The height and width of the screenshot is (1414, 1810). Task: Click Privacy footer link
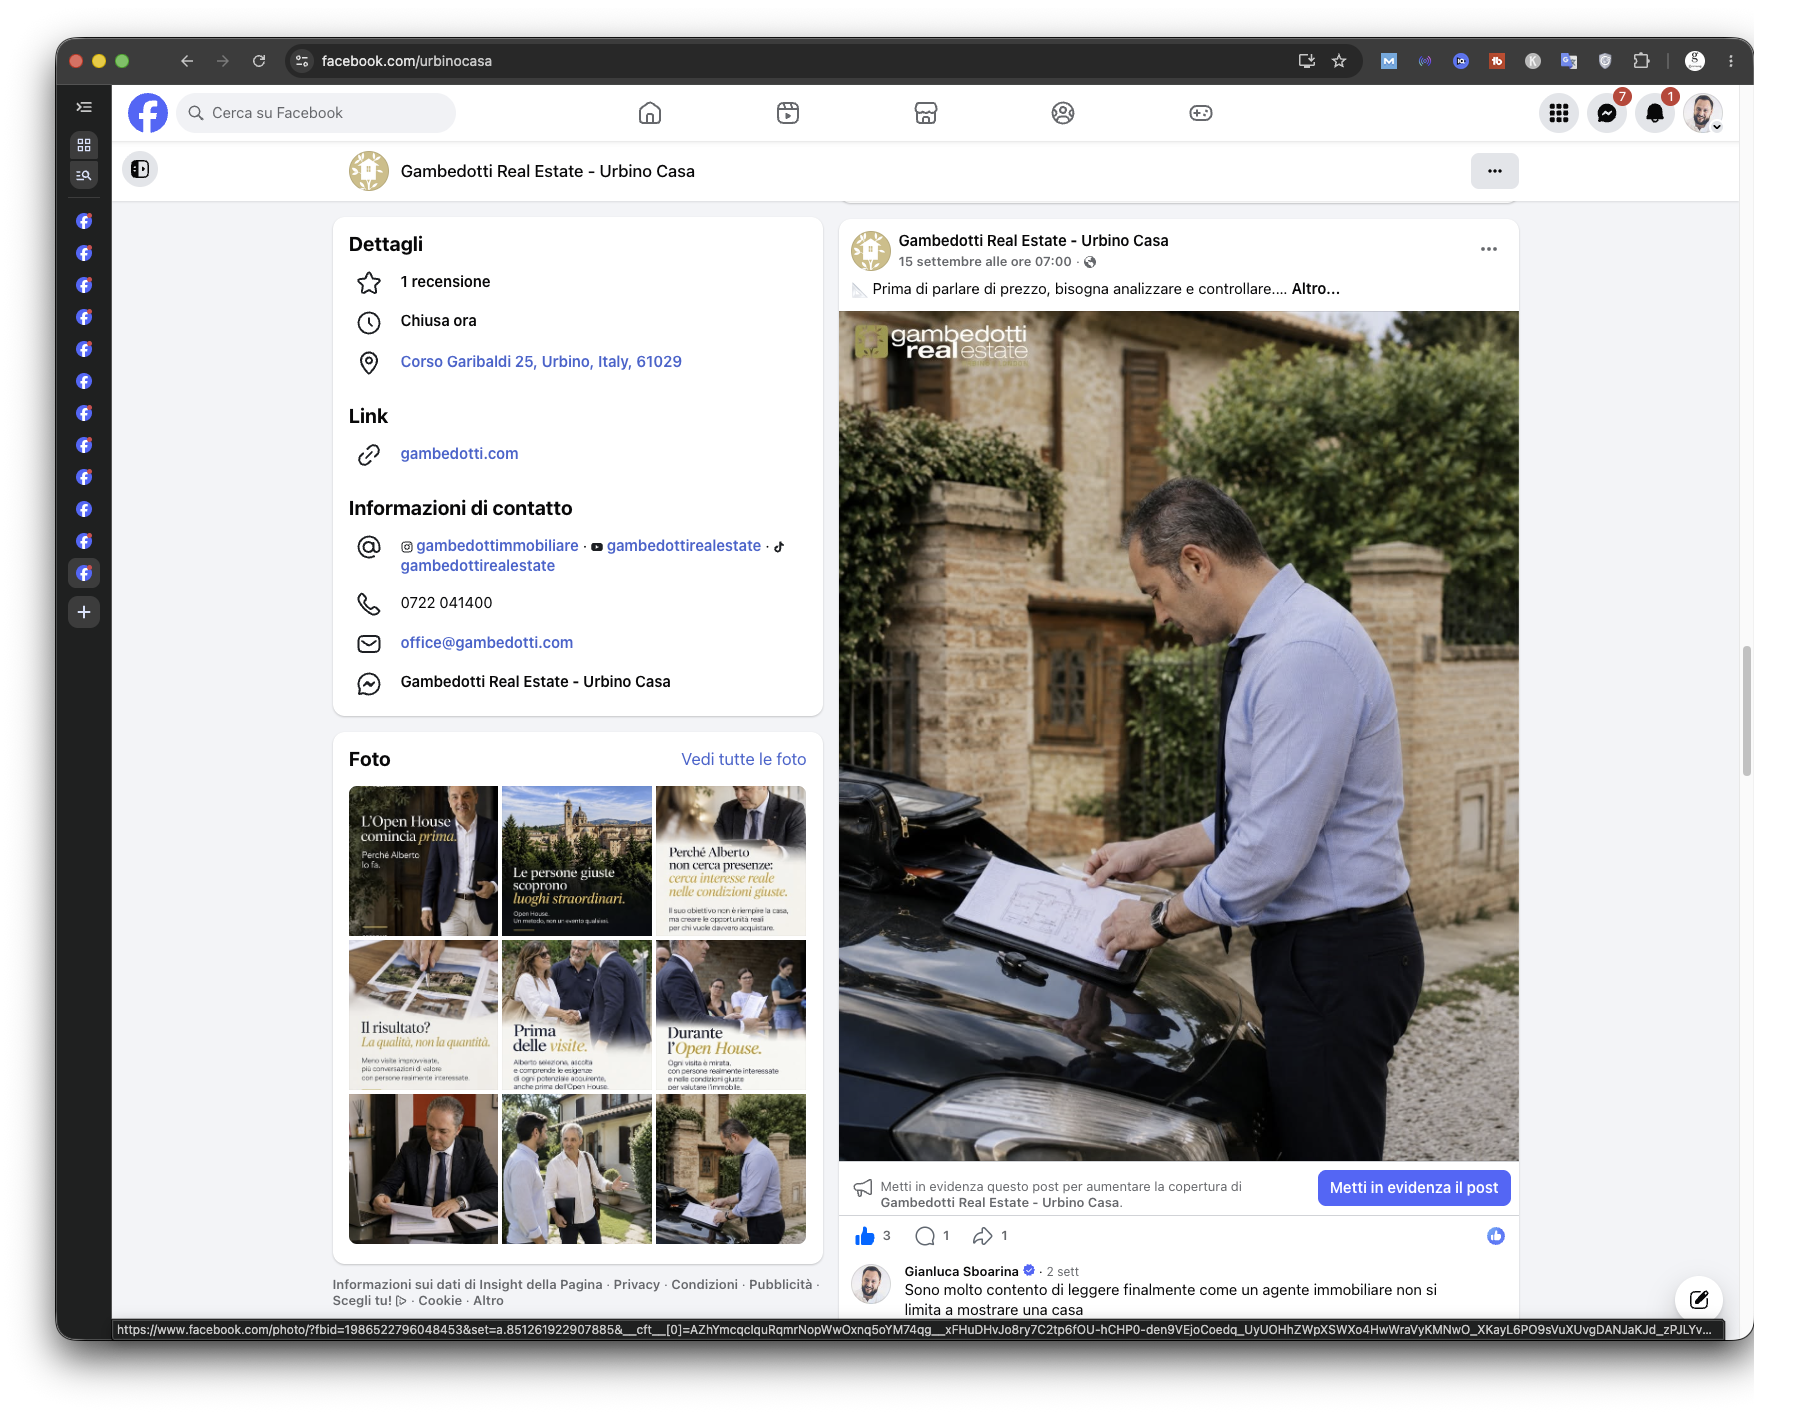click(636, 1285)
